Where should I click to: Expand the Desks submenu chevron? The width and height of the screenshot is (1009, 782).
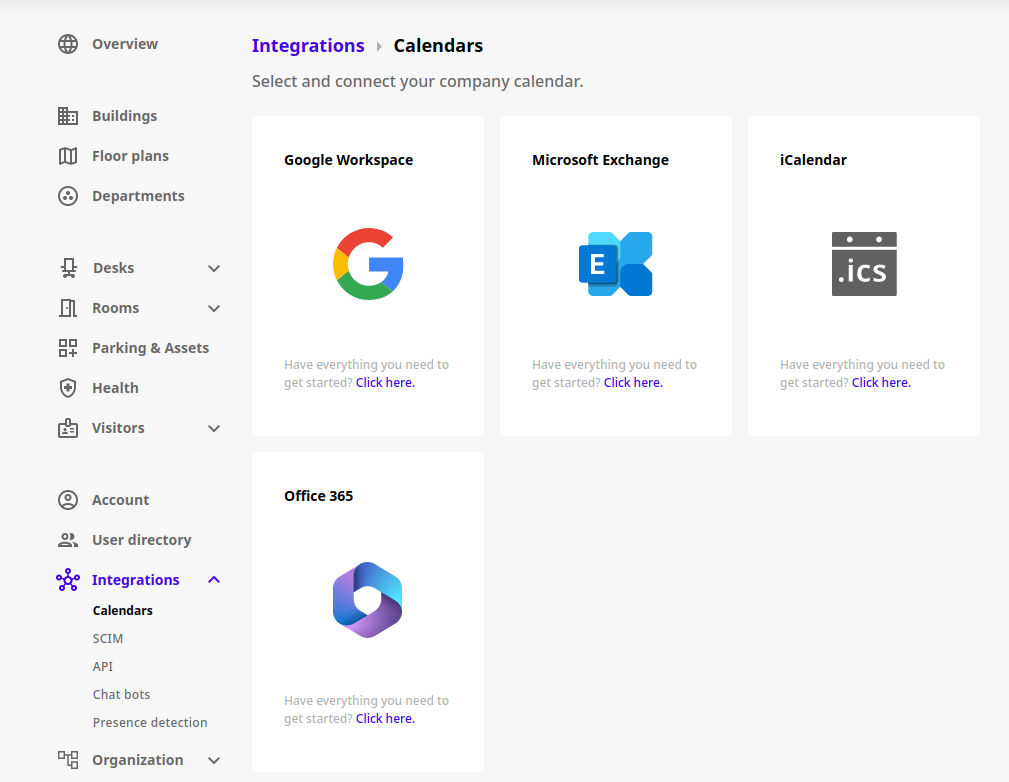coord(214,268)
